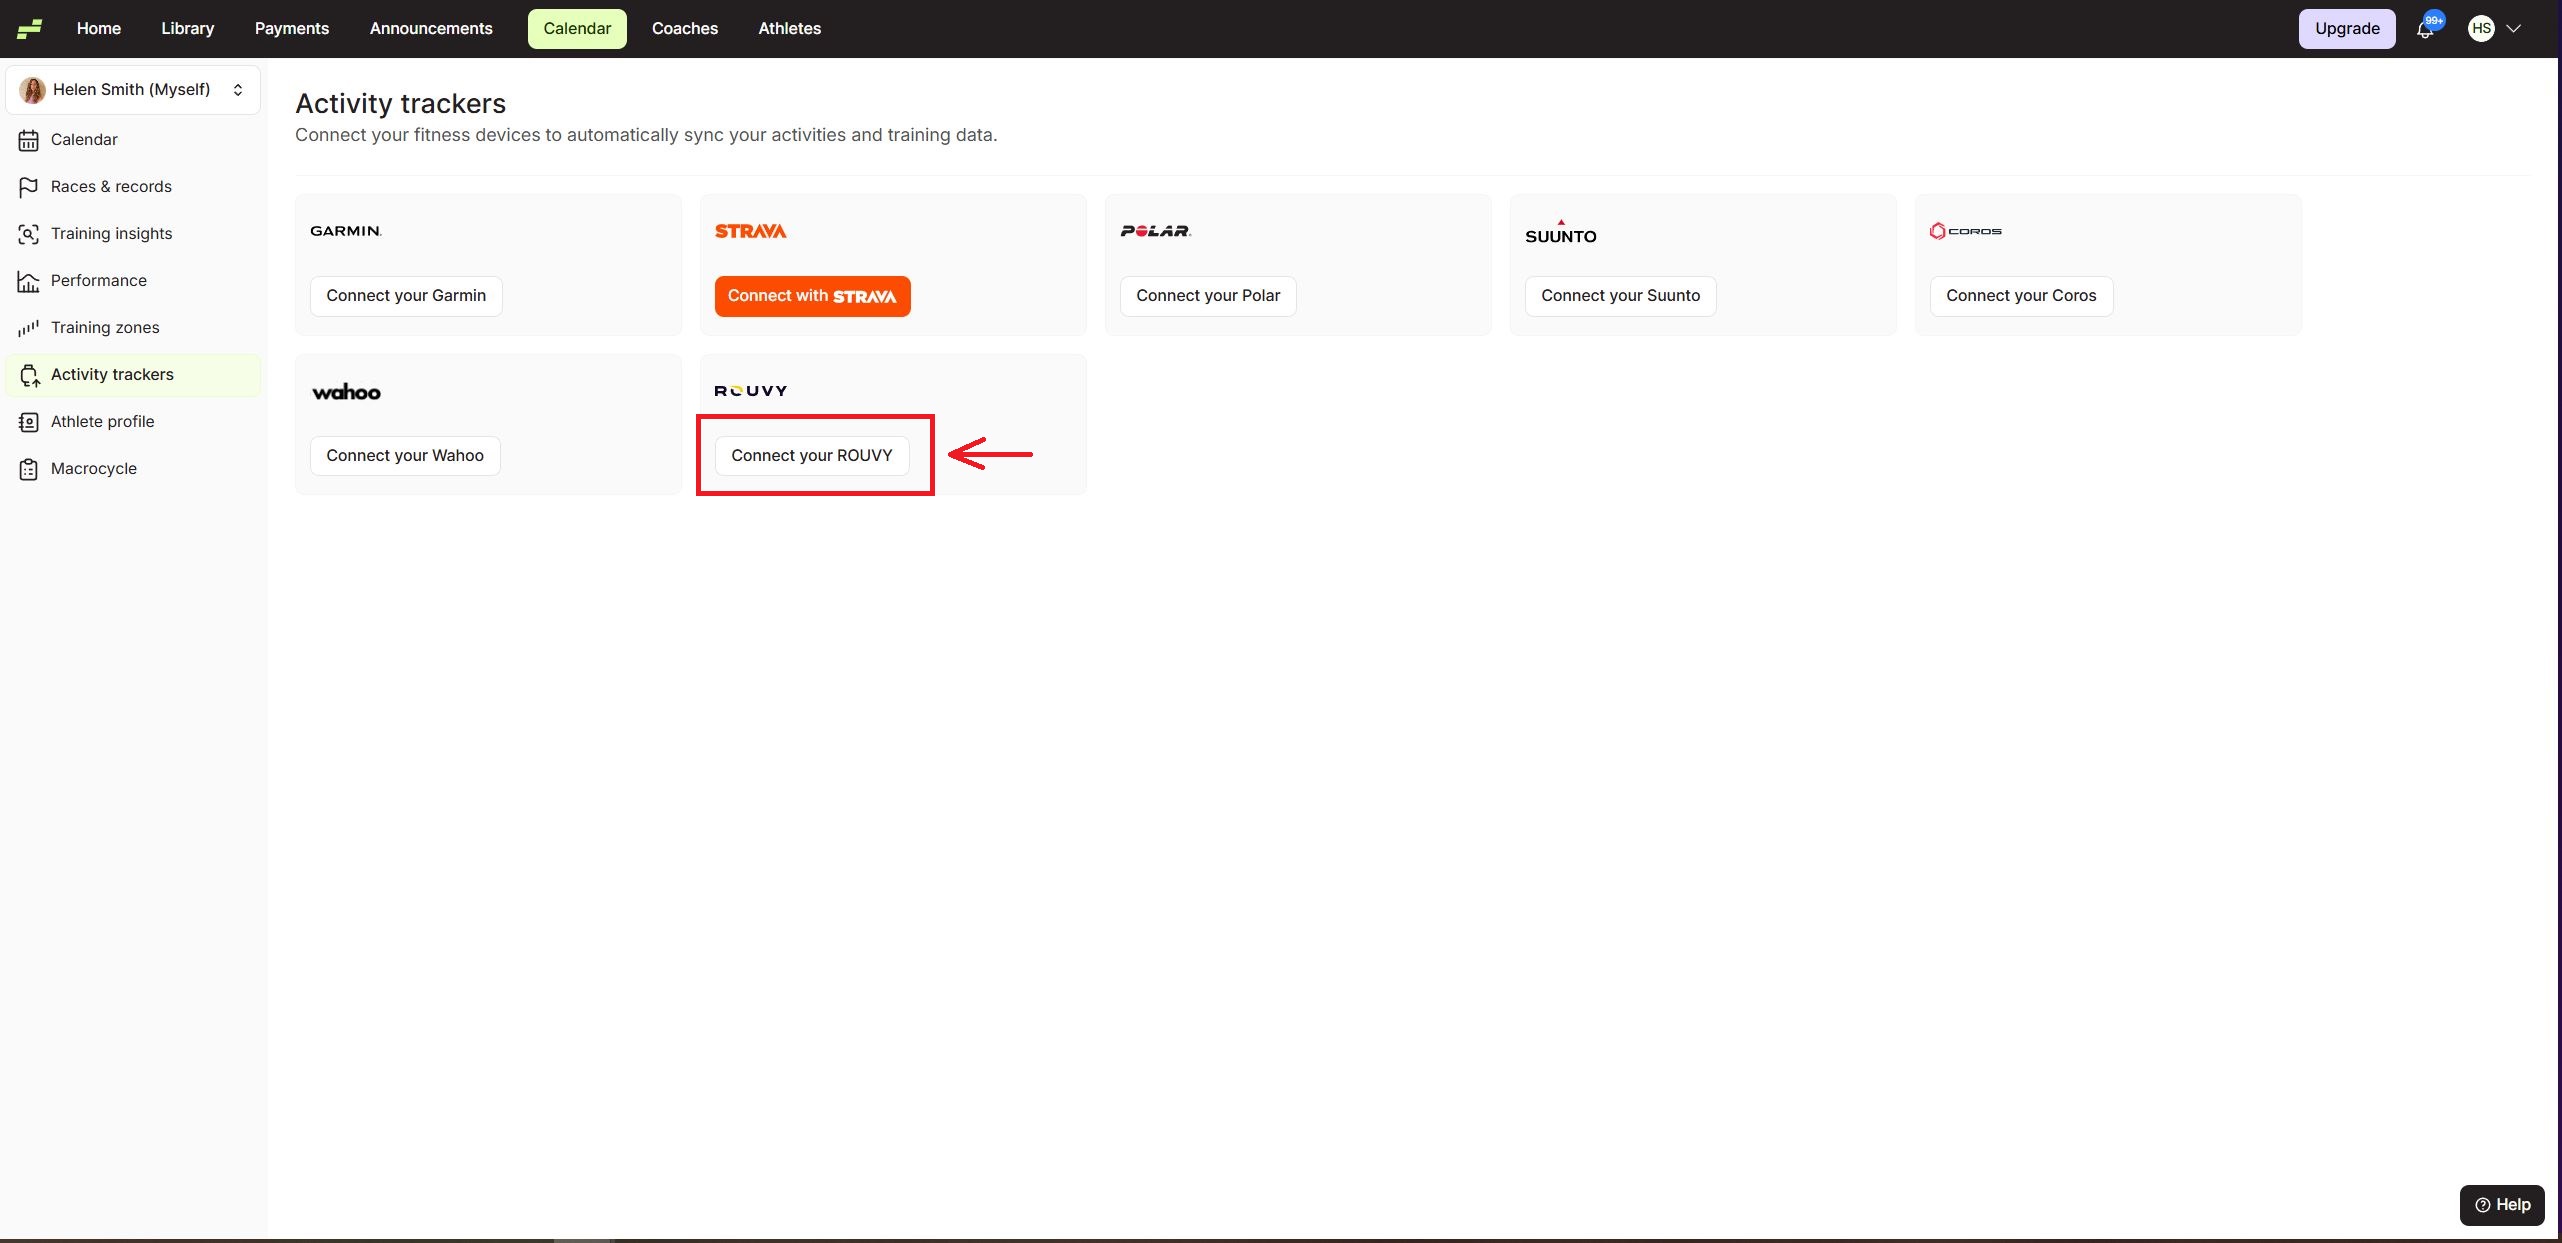This screenshot has width=2562, height=1243.
Task: Click the Athlete profile icon
Action: tap(28, 422)
